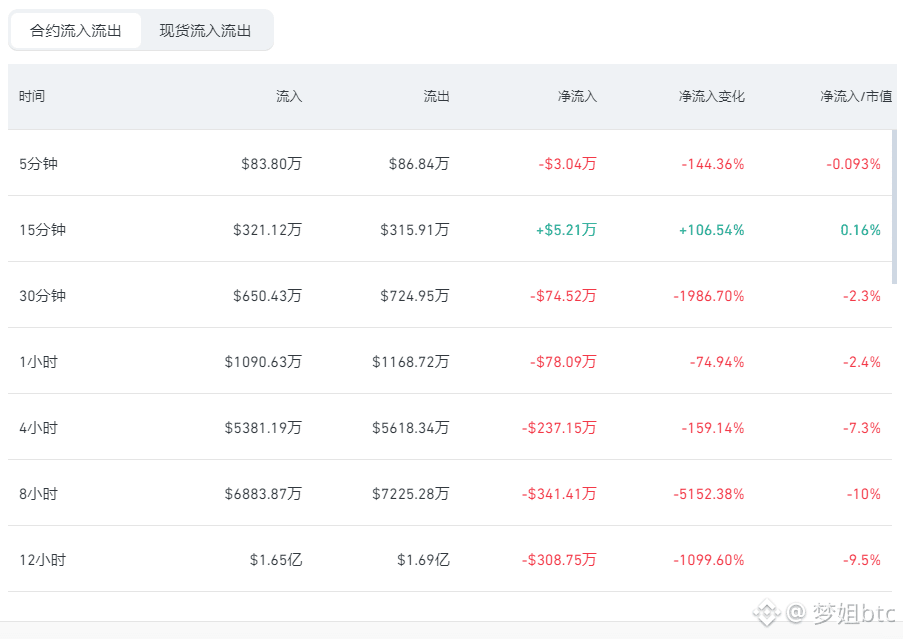Select the 4小时 row label

(x=39, y=428)
